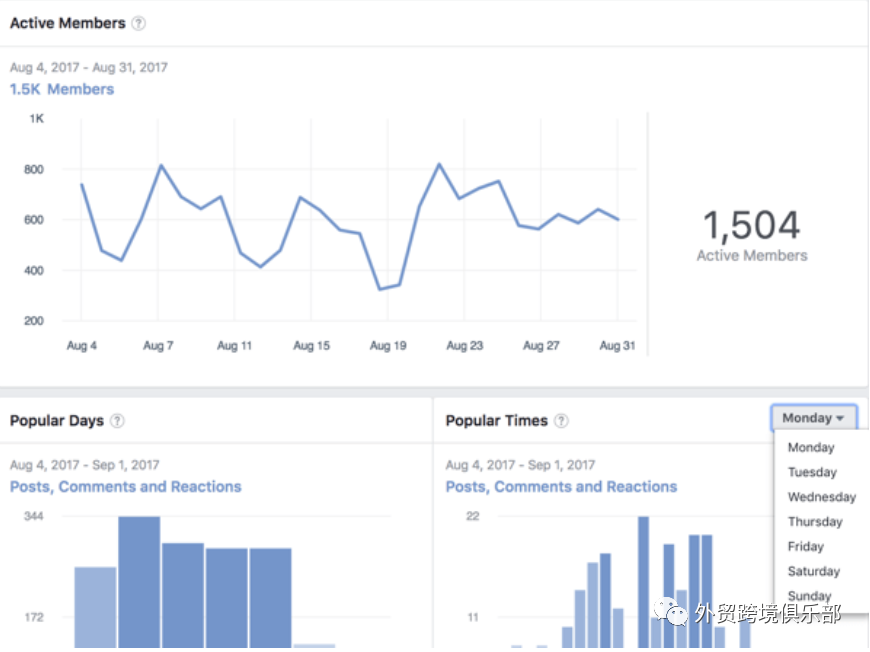Image resolution: width=870 pixels, height=652 pixels.
Task: Select Thursday from the day options
Action: click(815, 521)
